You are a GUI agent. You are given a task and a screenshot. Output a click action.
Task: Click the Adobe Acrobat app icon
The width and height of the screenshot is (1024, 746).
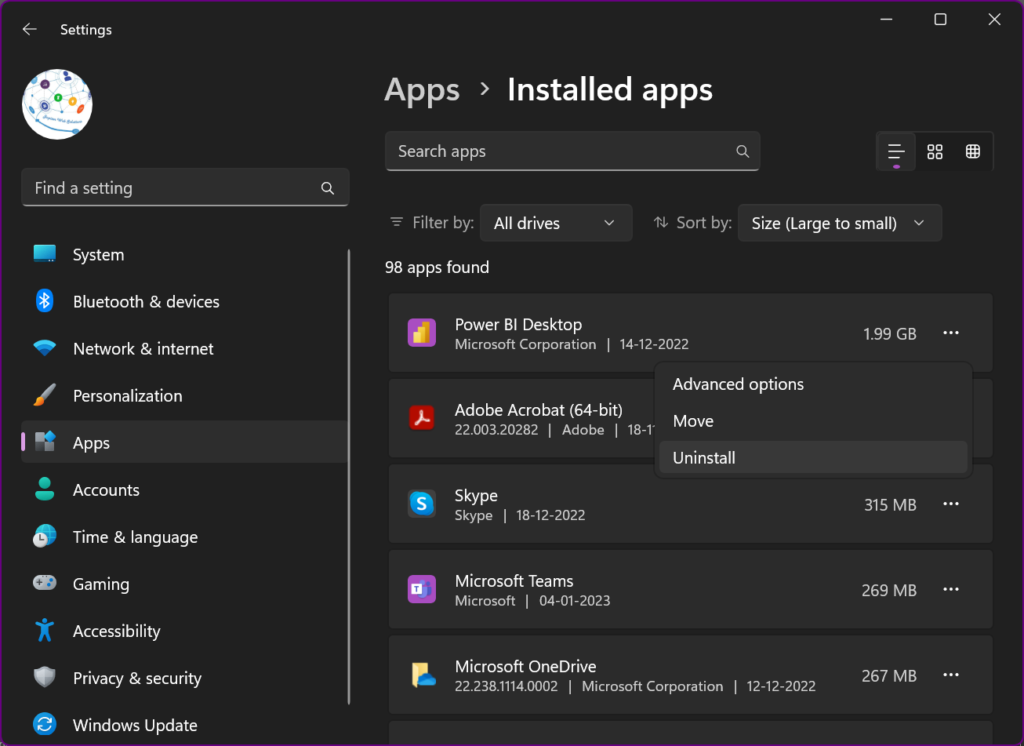pos(422,419)
